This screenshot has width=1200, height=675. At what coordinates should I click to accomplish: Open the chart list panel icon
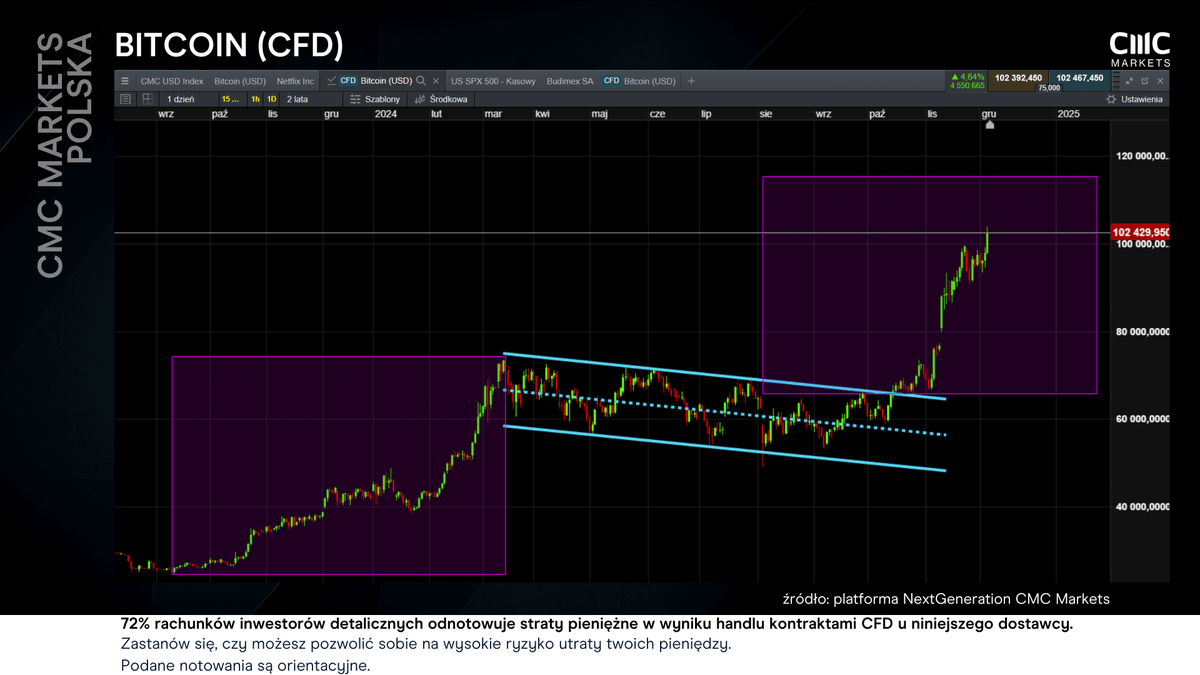point(125,99)
